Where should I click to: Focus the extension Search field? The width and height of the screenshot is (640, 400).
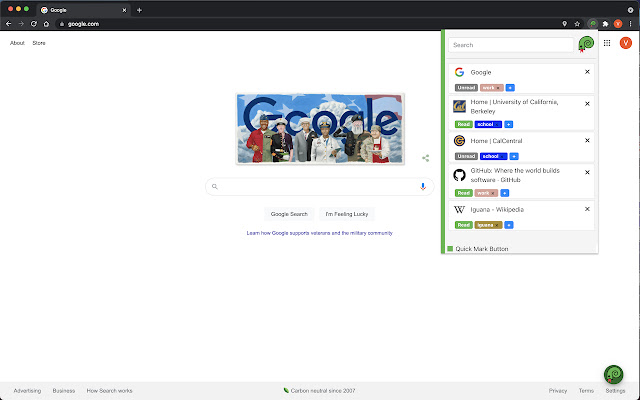(511, 45)
